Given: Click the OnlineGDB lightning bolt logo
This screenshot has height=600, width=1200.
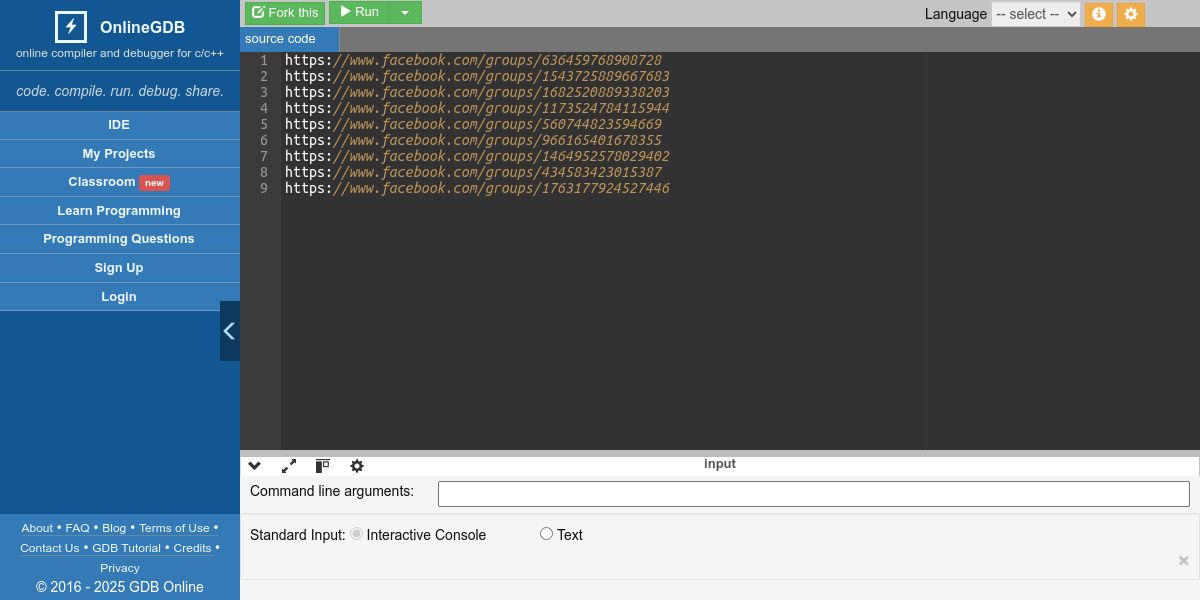Looking at the screenshot, I should pyautogui.click(x=70, y=27).
